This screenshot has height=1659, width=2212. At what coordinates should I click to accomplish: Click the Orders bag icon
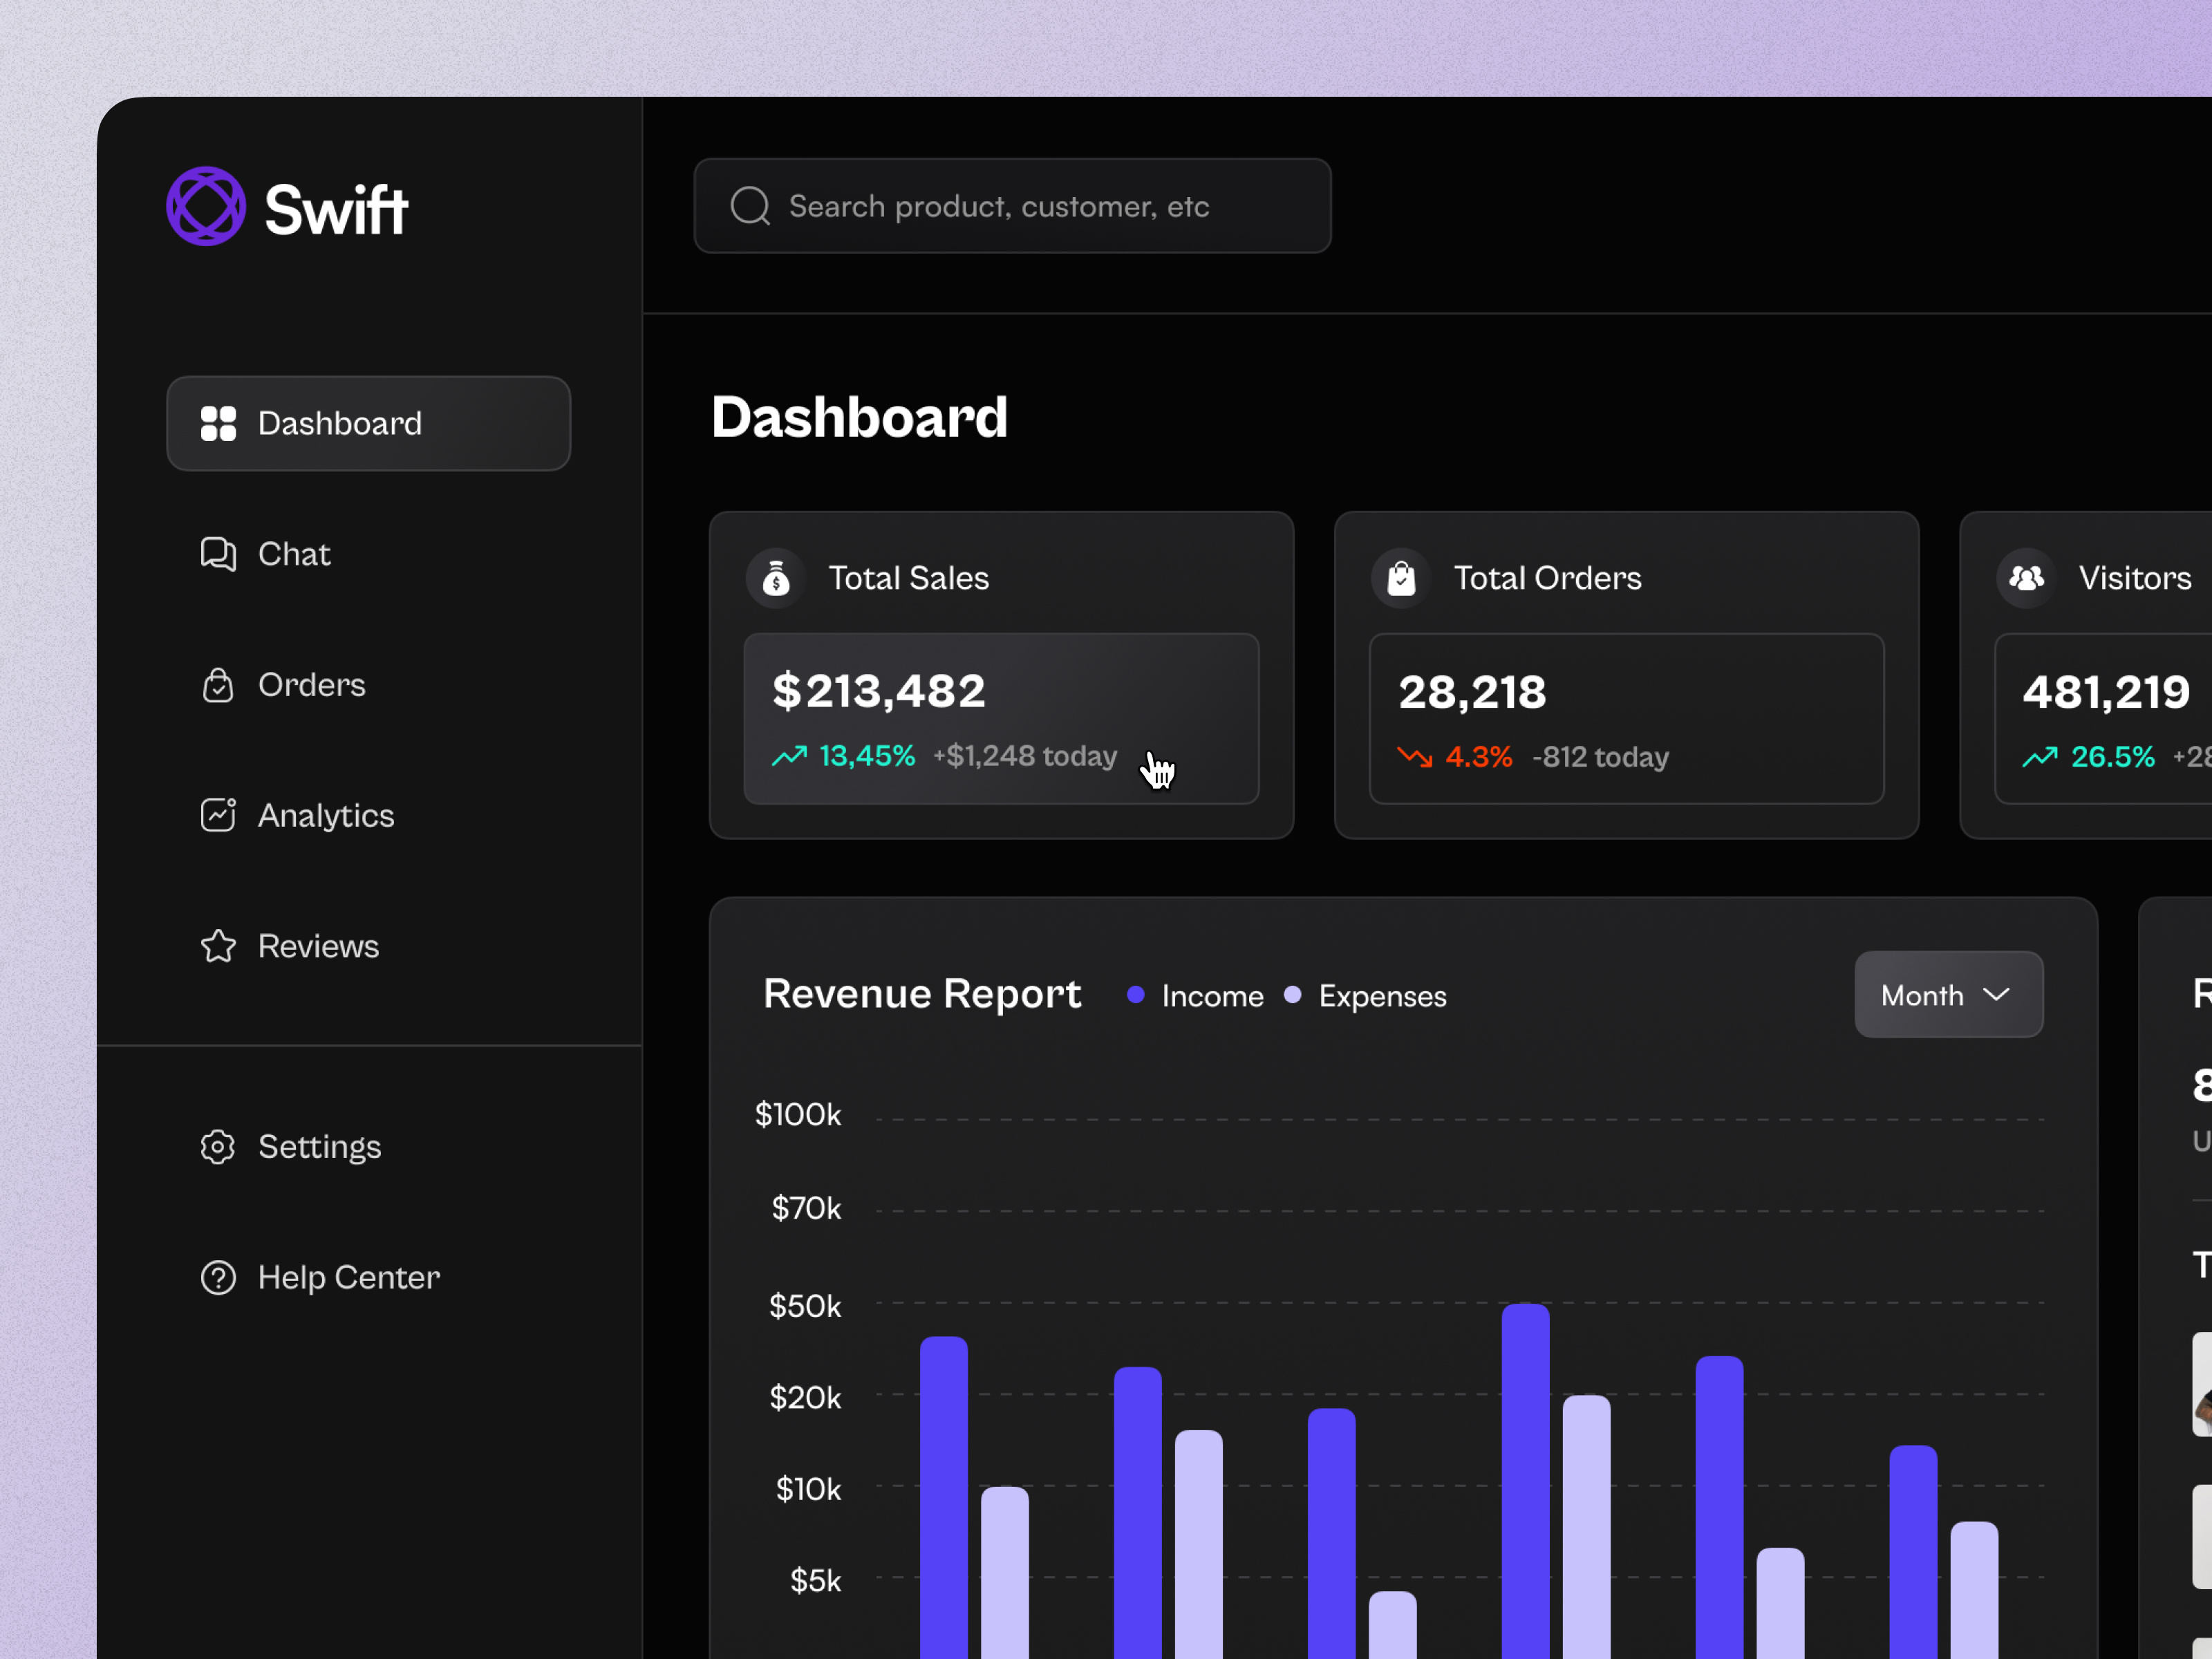[x=218, y=685]
